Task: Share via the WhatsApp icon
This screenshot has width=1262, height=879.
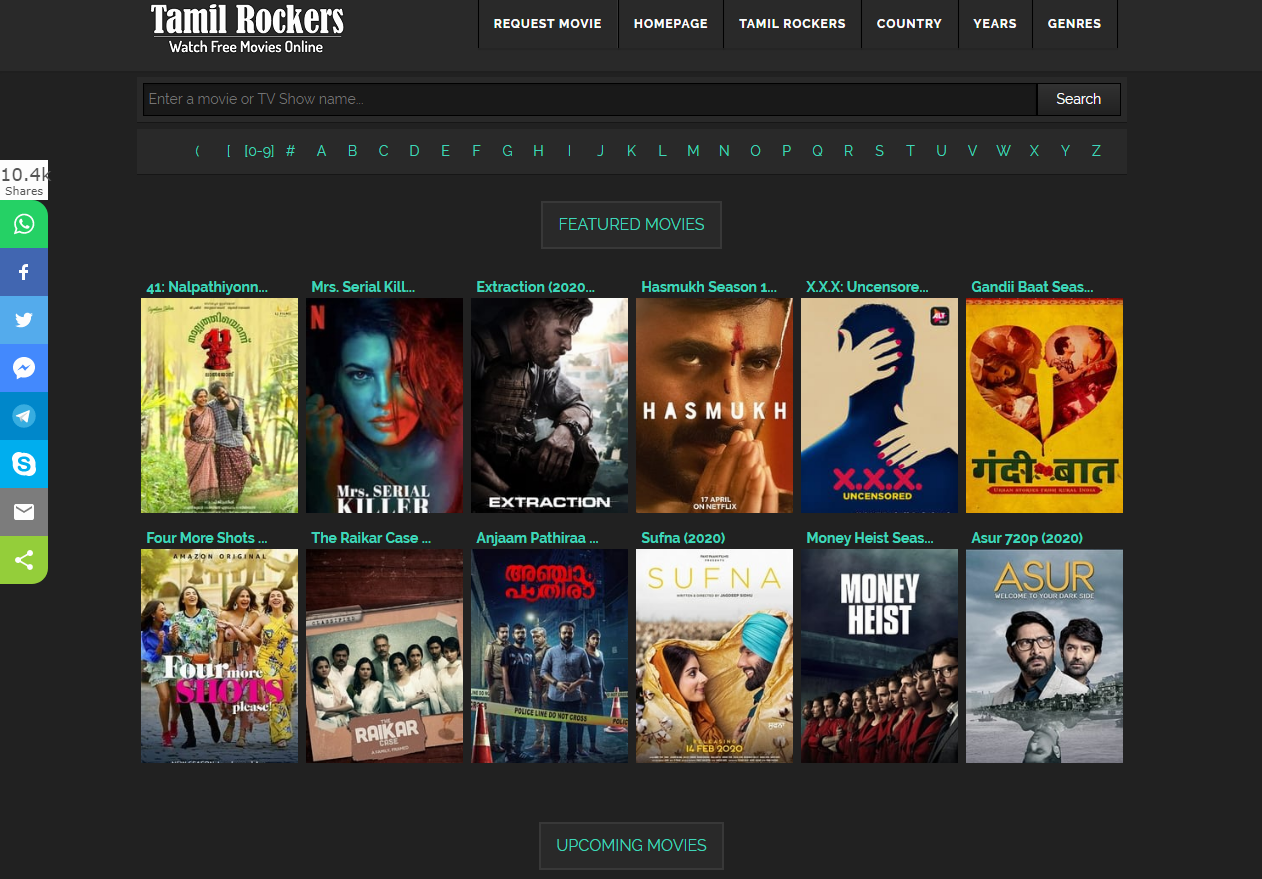Action: click(x=24, y=224)
